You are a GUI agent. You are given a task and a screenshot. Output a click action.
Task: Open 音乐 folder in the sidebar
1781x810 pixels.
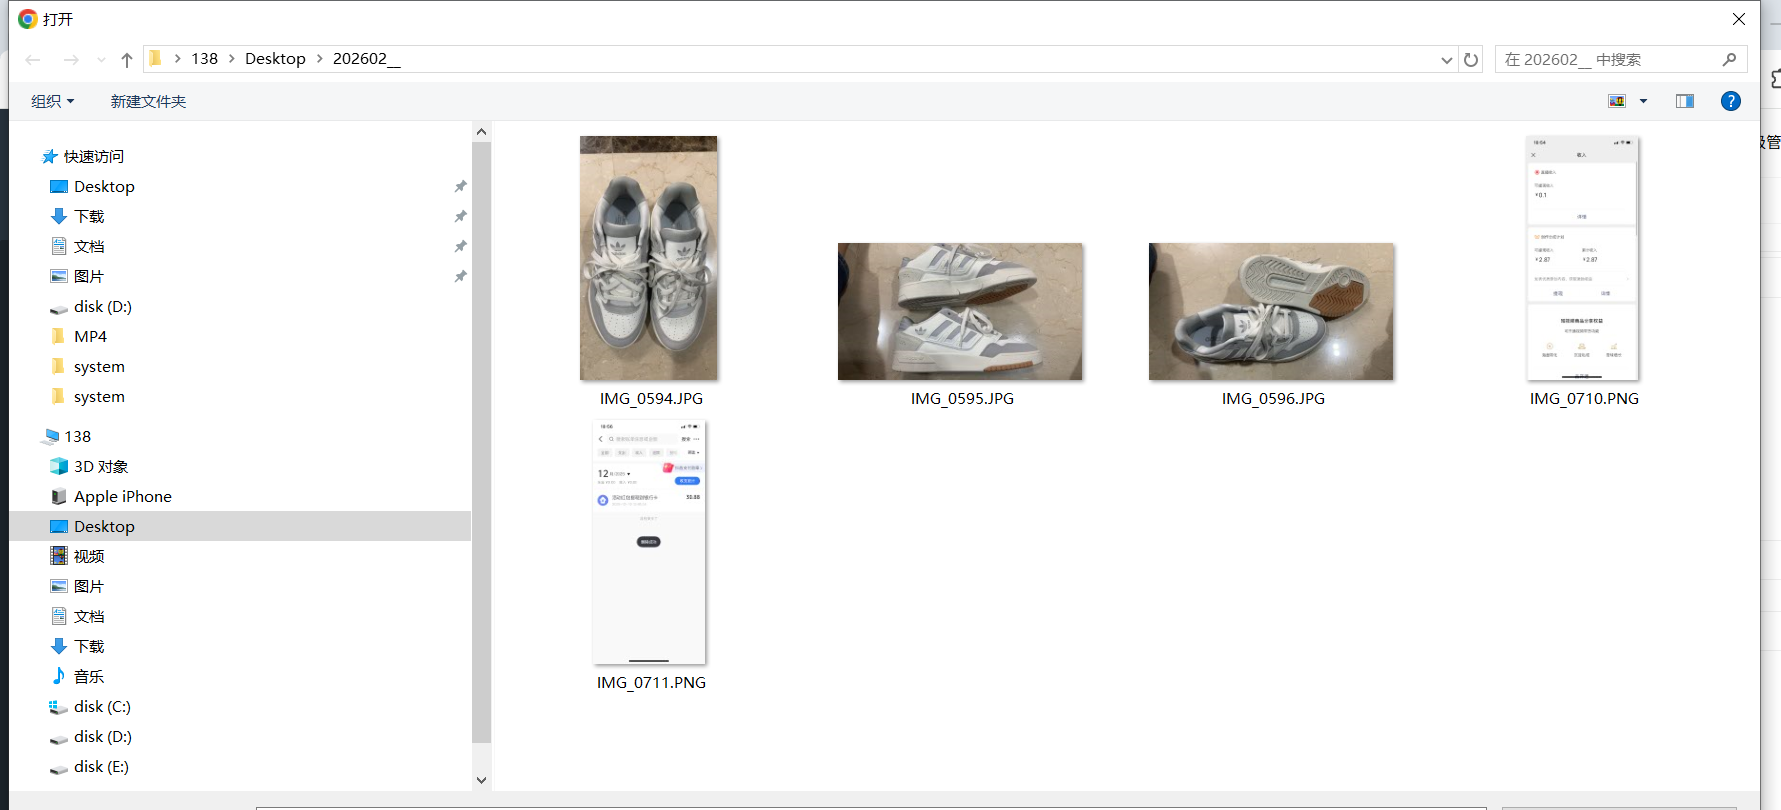(x=77, y=677)
